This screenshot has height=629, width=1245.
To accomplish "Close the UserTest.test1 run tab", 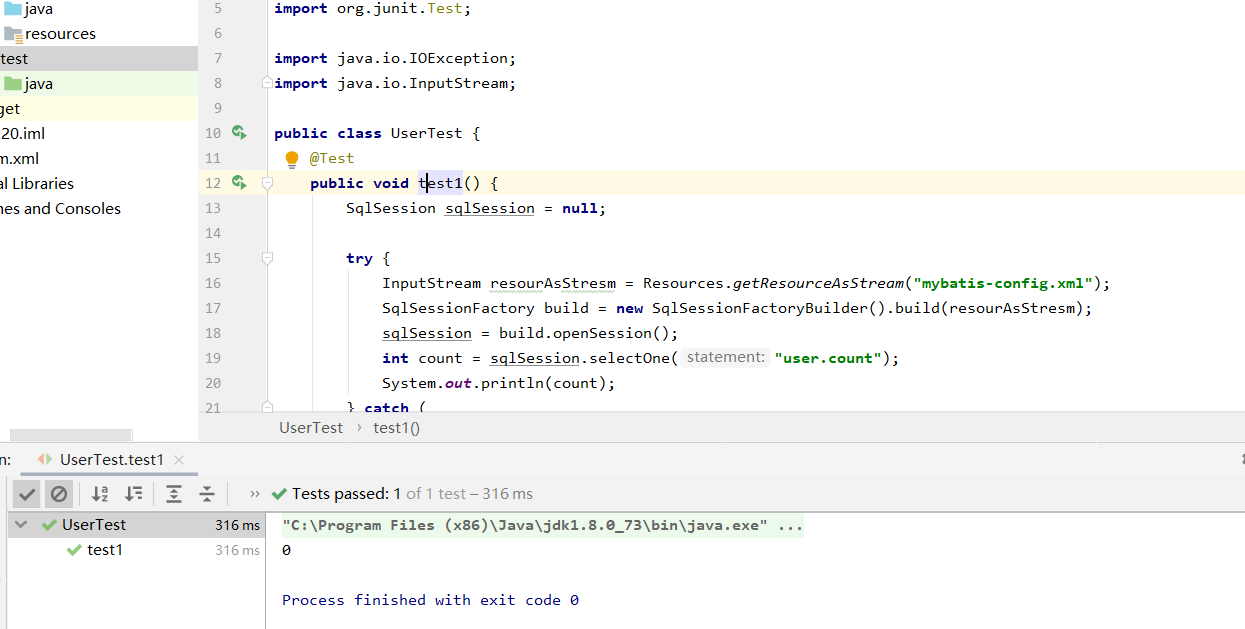I will coord(179,460).
